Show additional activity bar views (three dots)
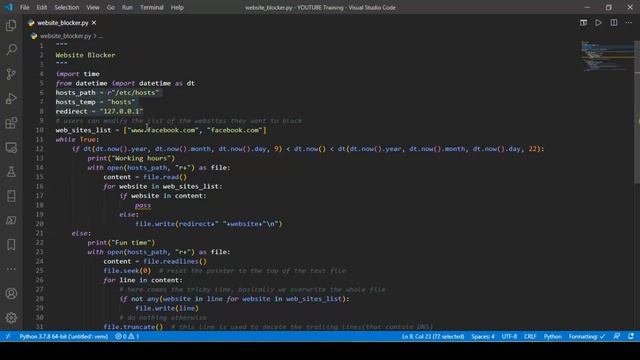 11,269
